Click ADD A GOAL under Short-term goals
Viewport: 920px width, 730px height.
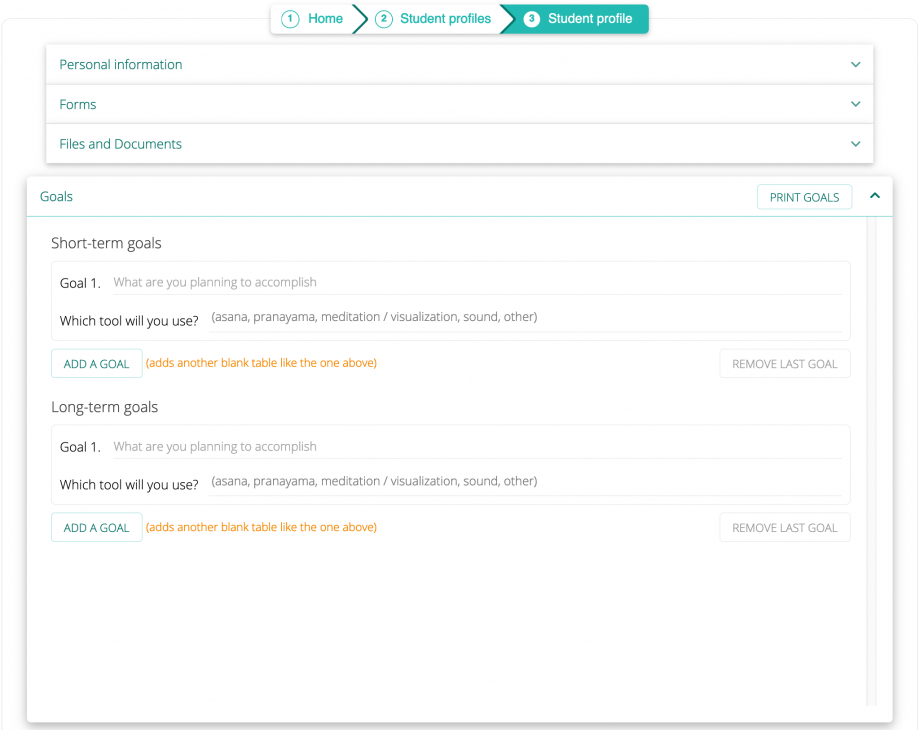pos(96,363)
